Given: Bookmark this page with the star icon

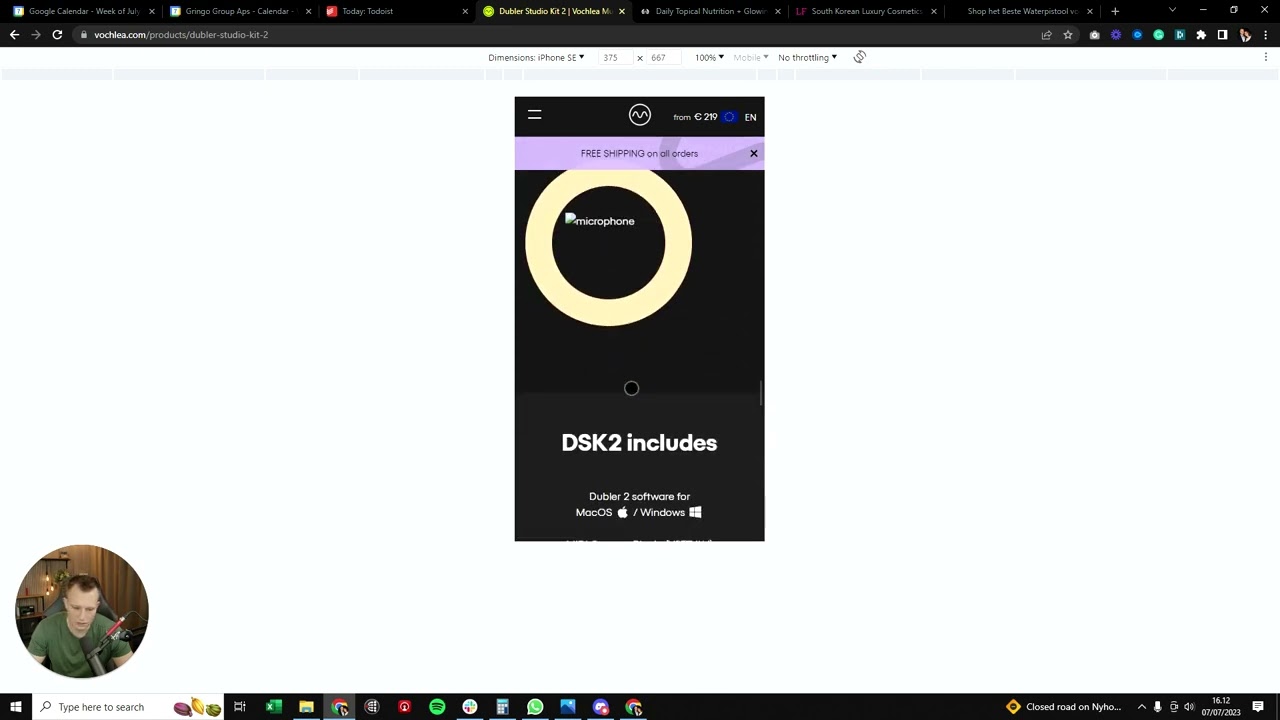Looking at the screenshot, I should coord(1068,34).
